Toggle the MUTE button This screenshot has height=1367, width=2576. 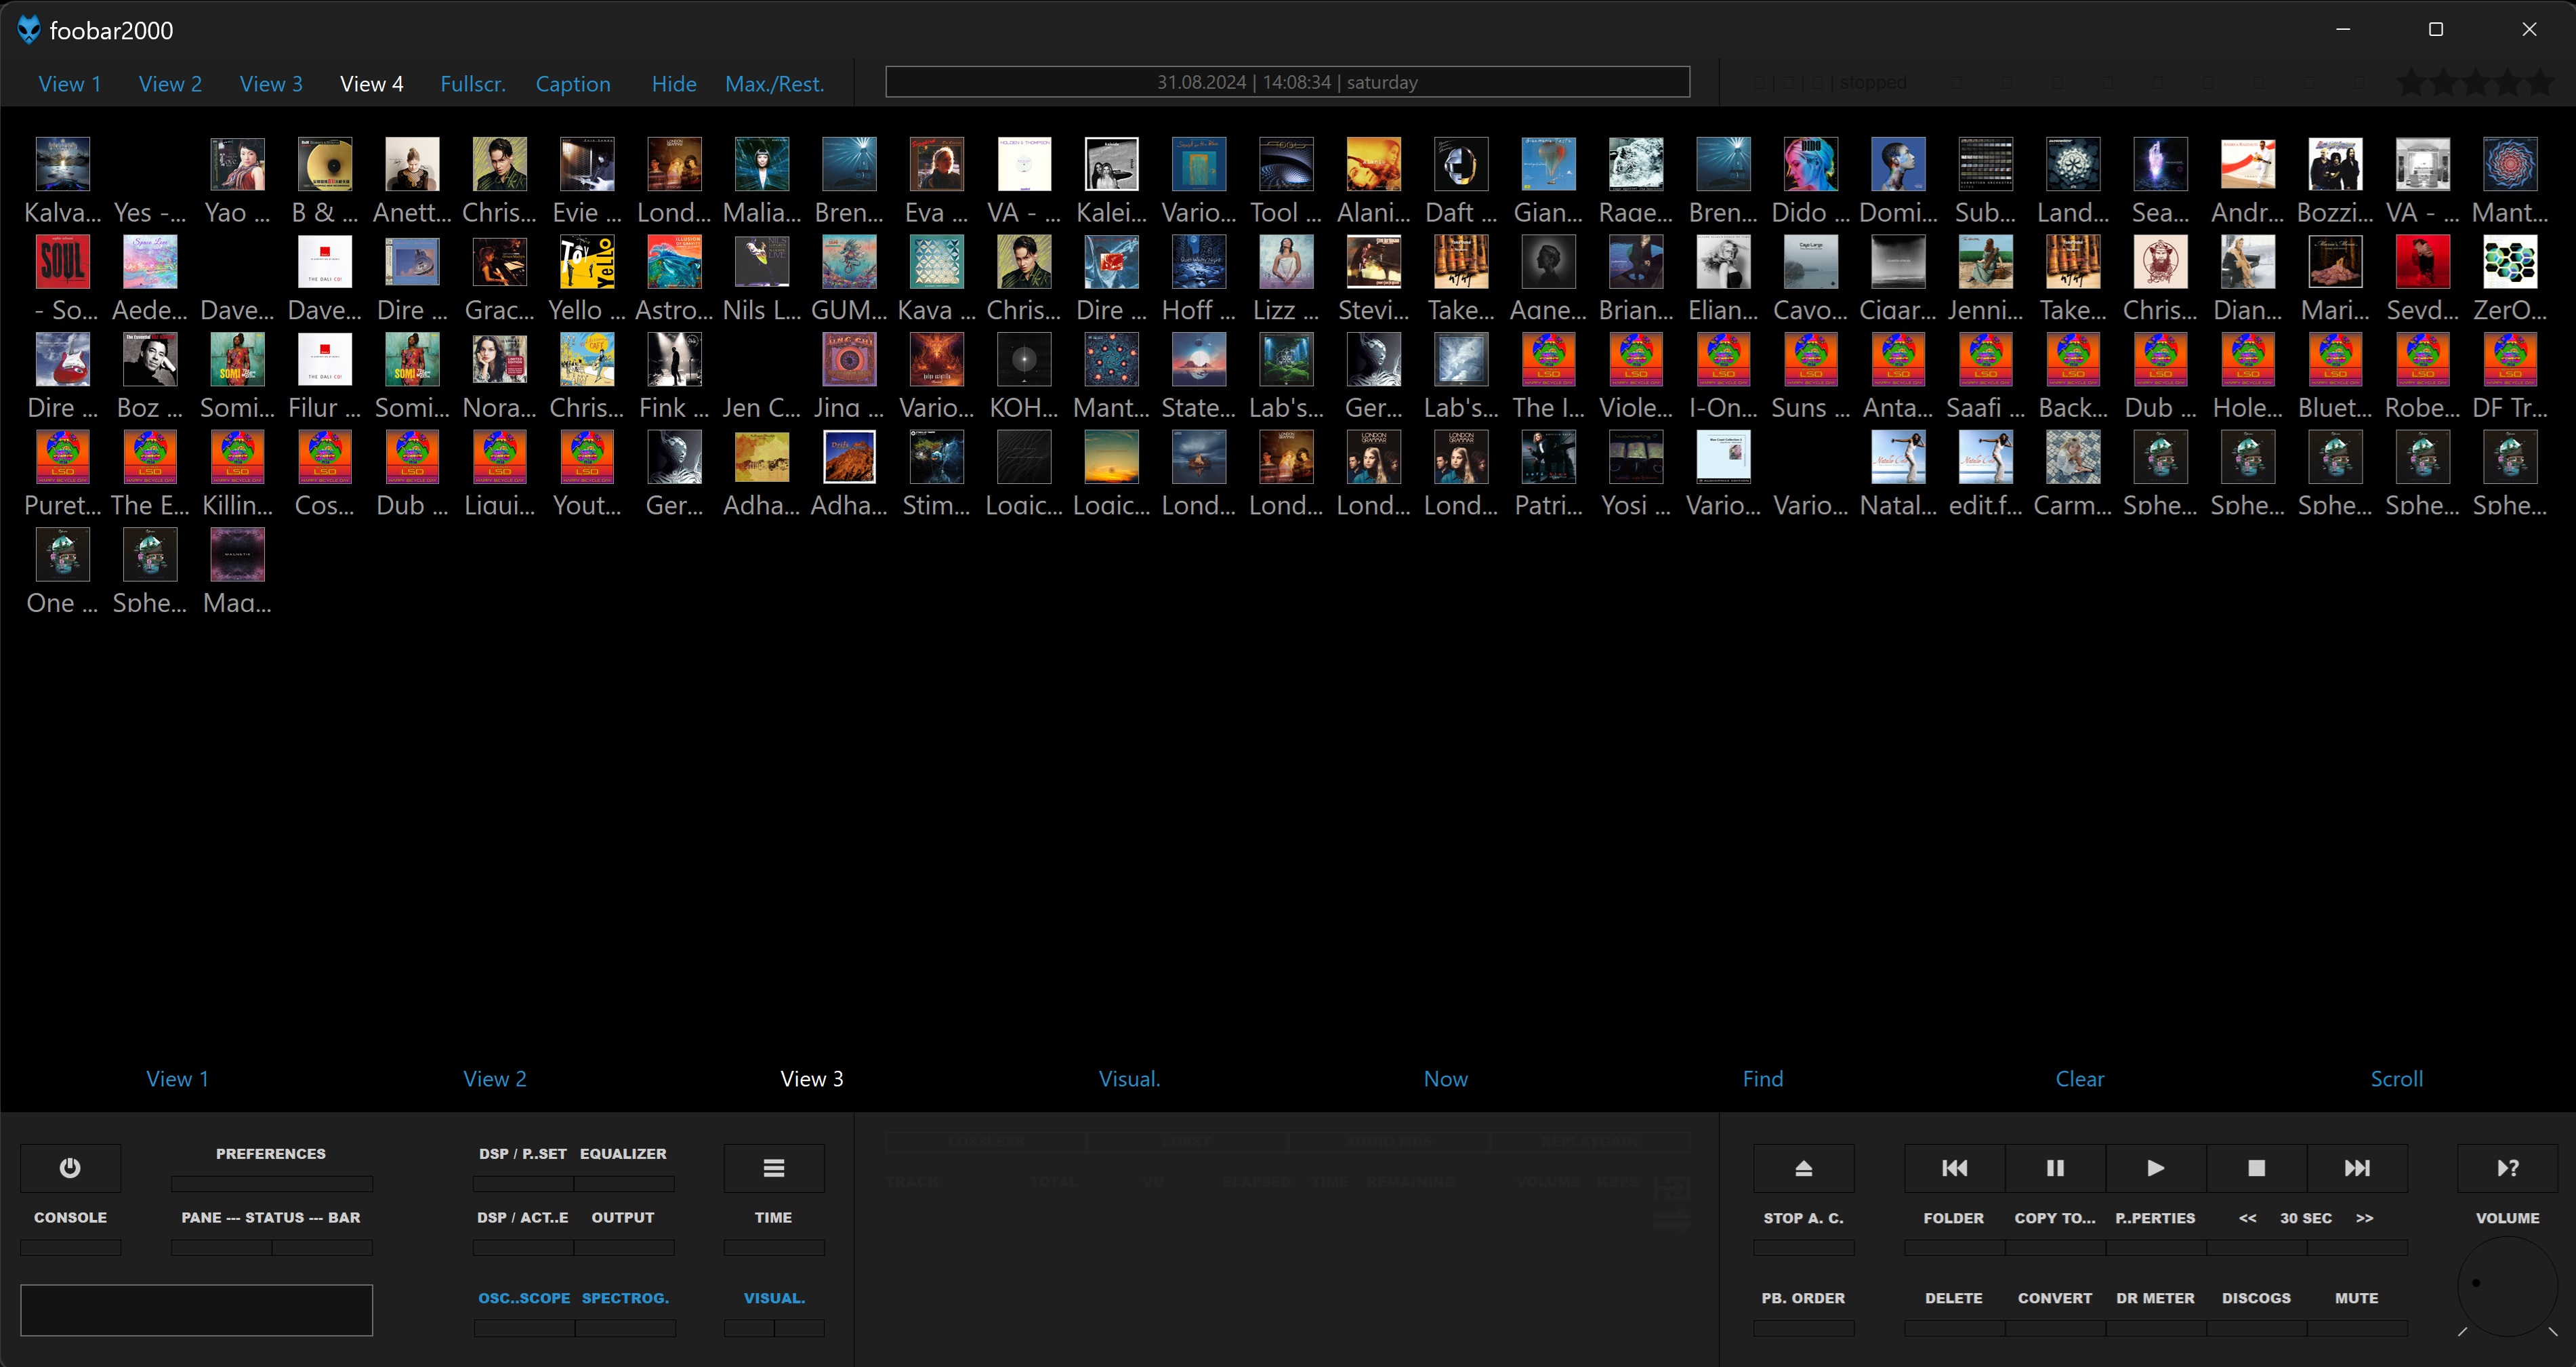click(x=2356, y=1298)
